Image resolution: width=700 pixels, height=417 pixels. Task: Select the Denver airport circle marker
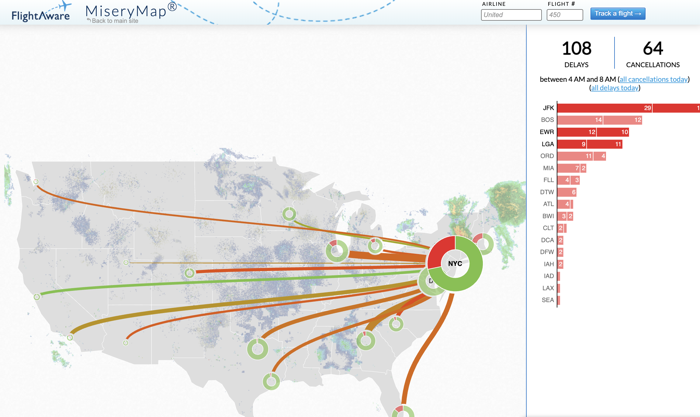click(190, 273)
